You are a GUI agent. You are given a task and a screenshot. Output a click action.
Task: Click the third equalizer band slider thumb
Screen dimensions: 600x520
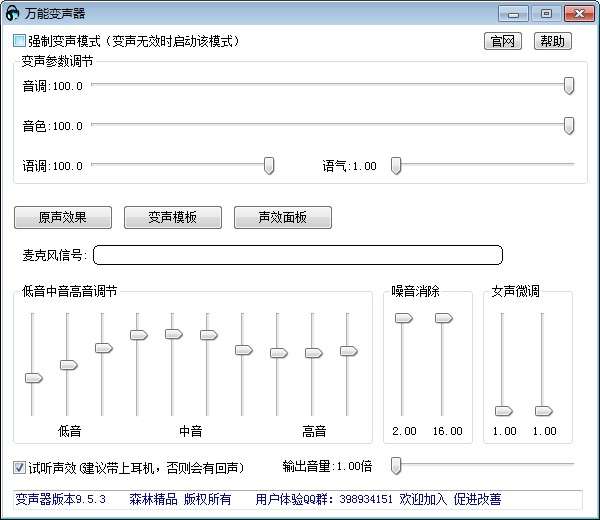[104, 348]
